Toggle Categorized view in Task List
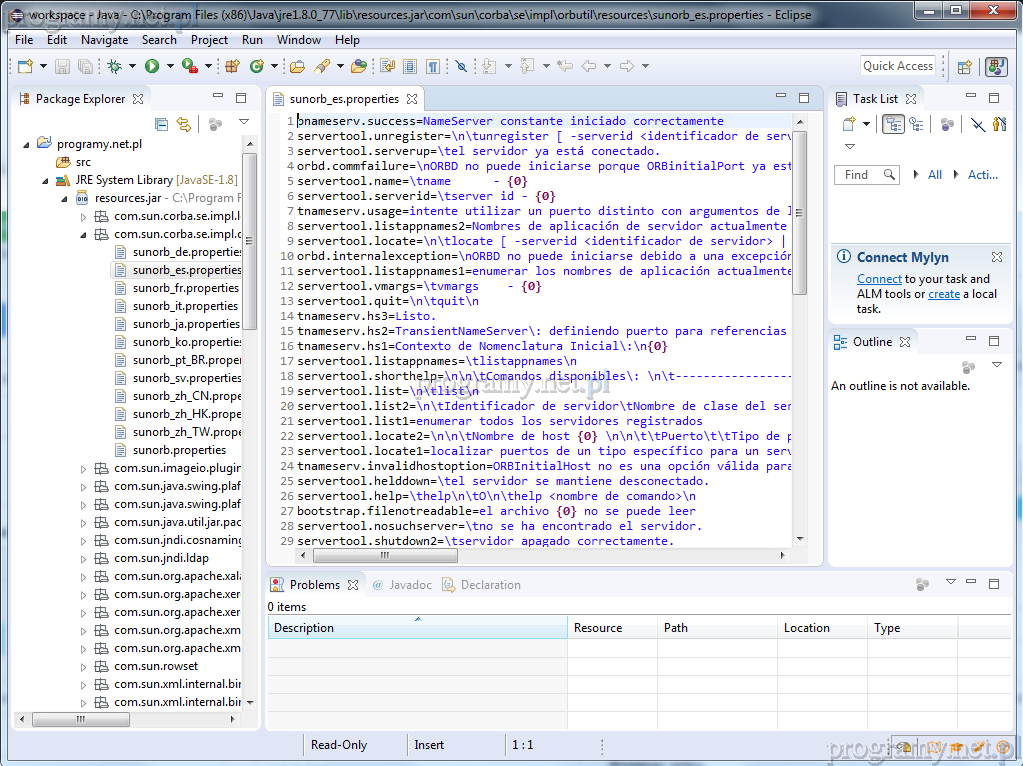Image resolution: width=1023 pixels, height=766 pixels. pyautogui.click(x=893, y=124)
